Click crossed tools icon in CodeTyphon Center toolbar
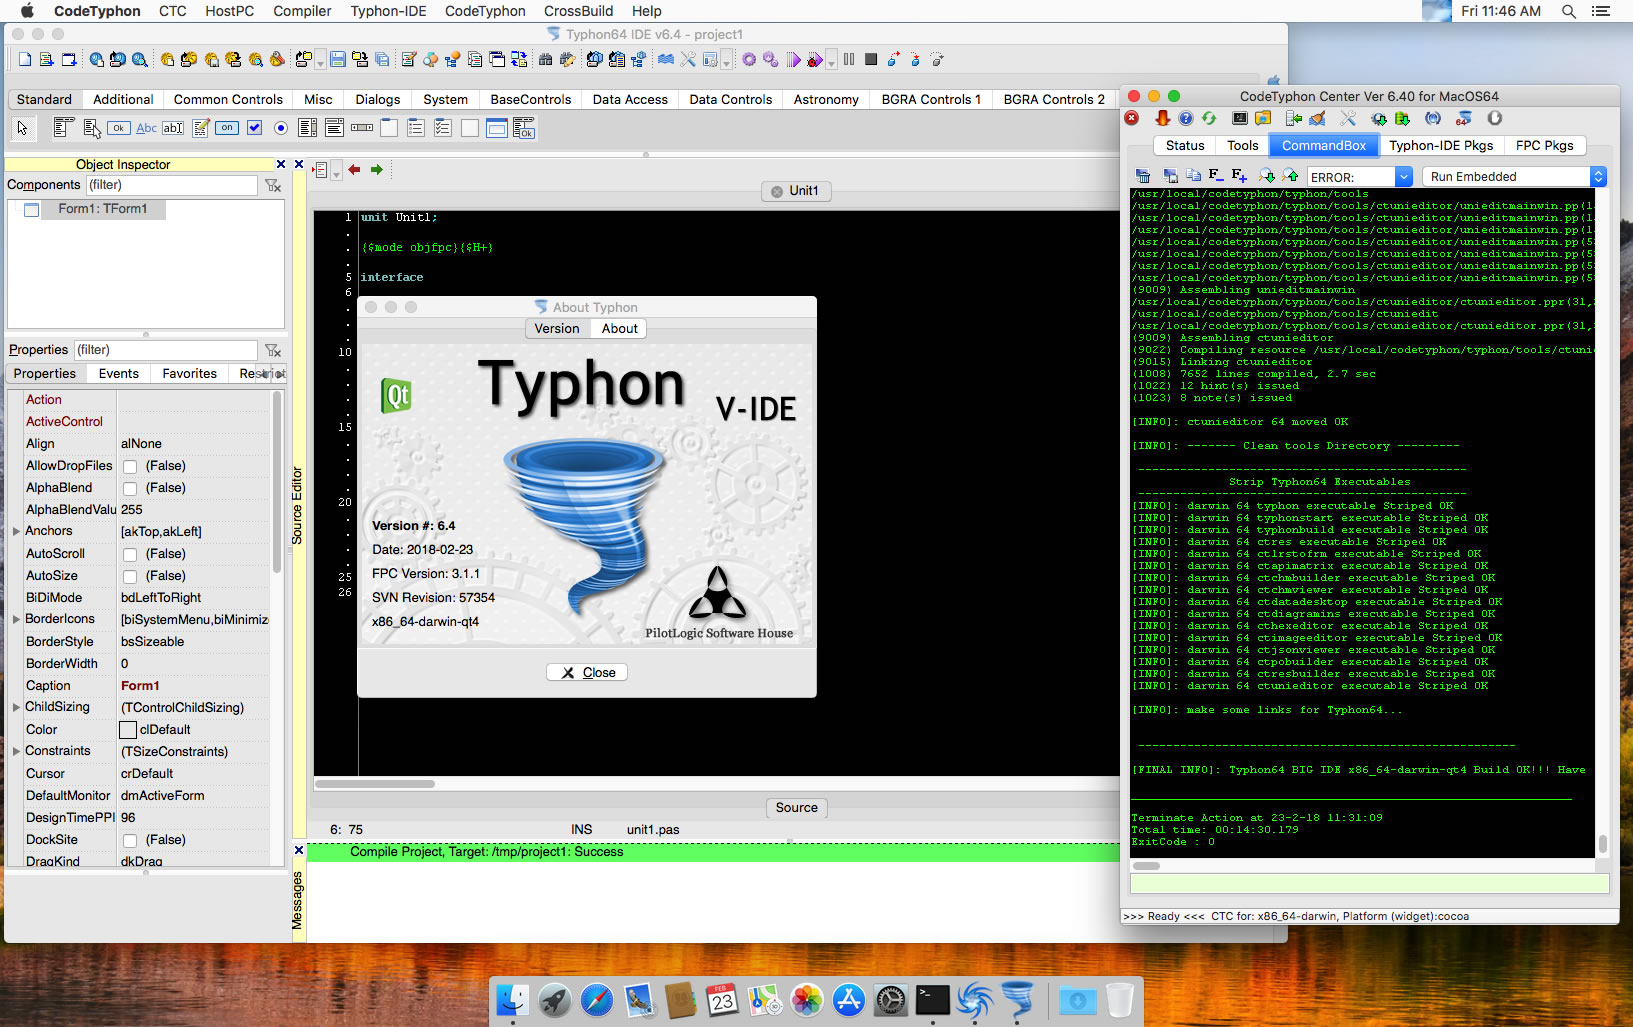1633x1027 pixels. 1348,119
